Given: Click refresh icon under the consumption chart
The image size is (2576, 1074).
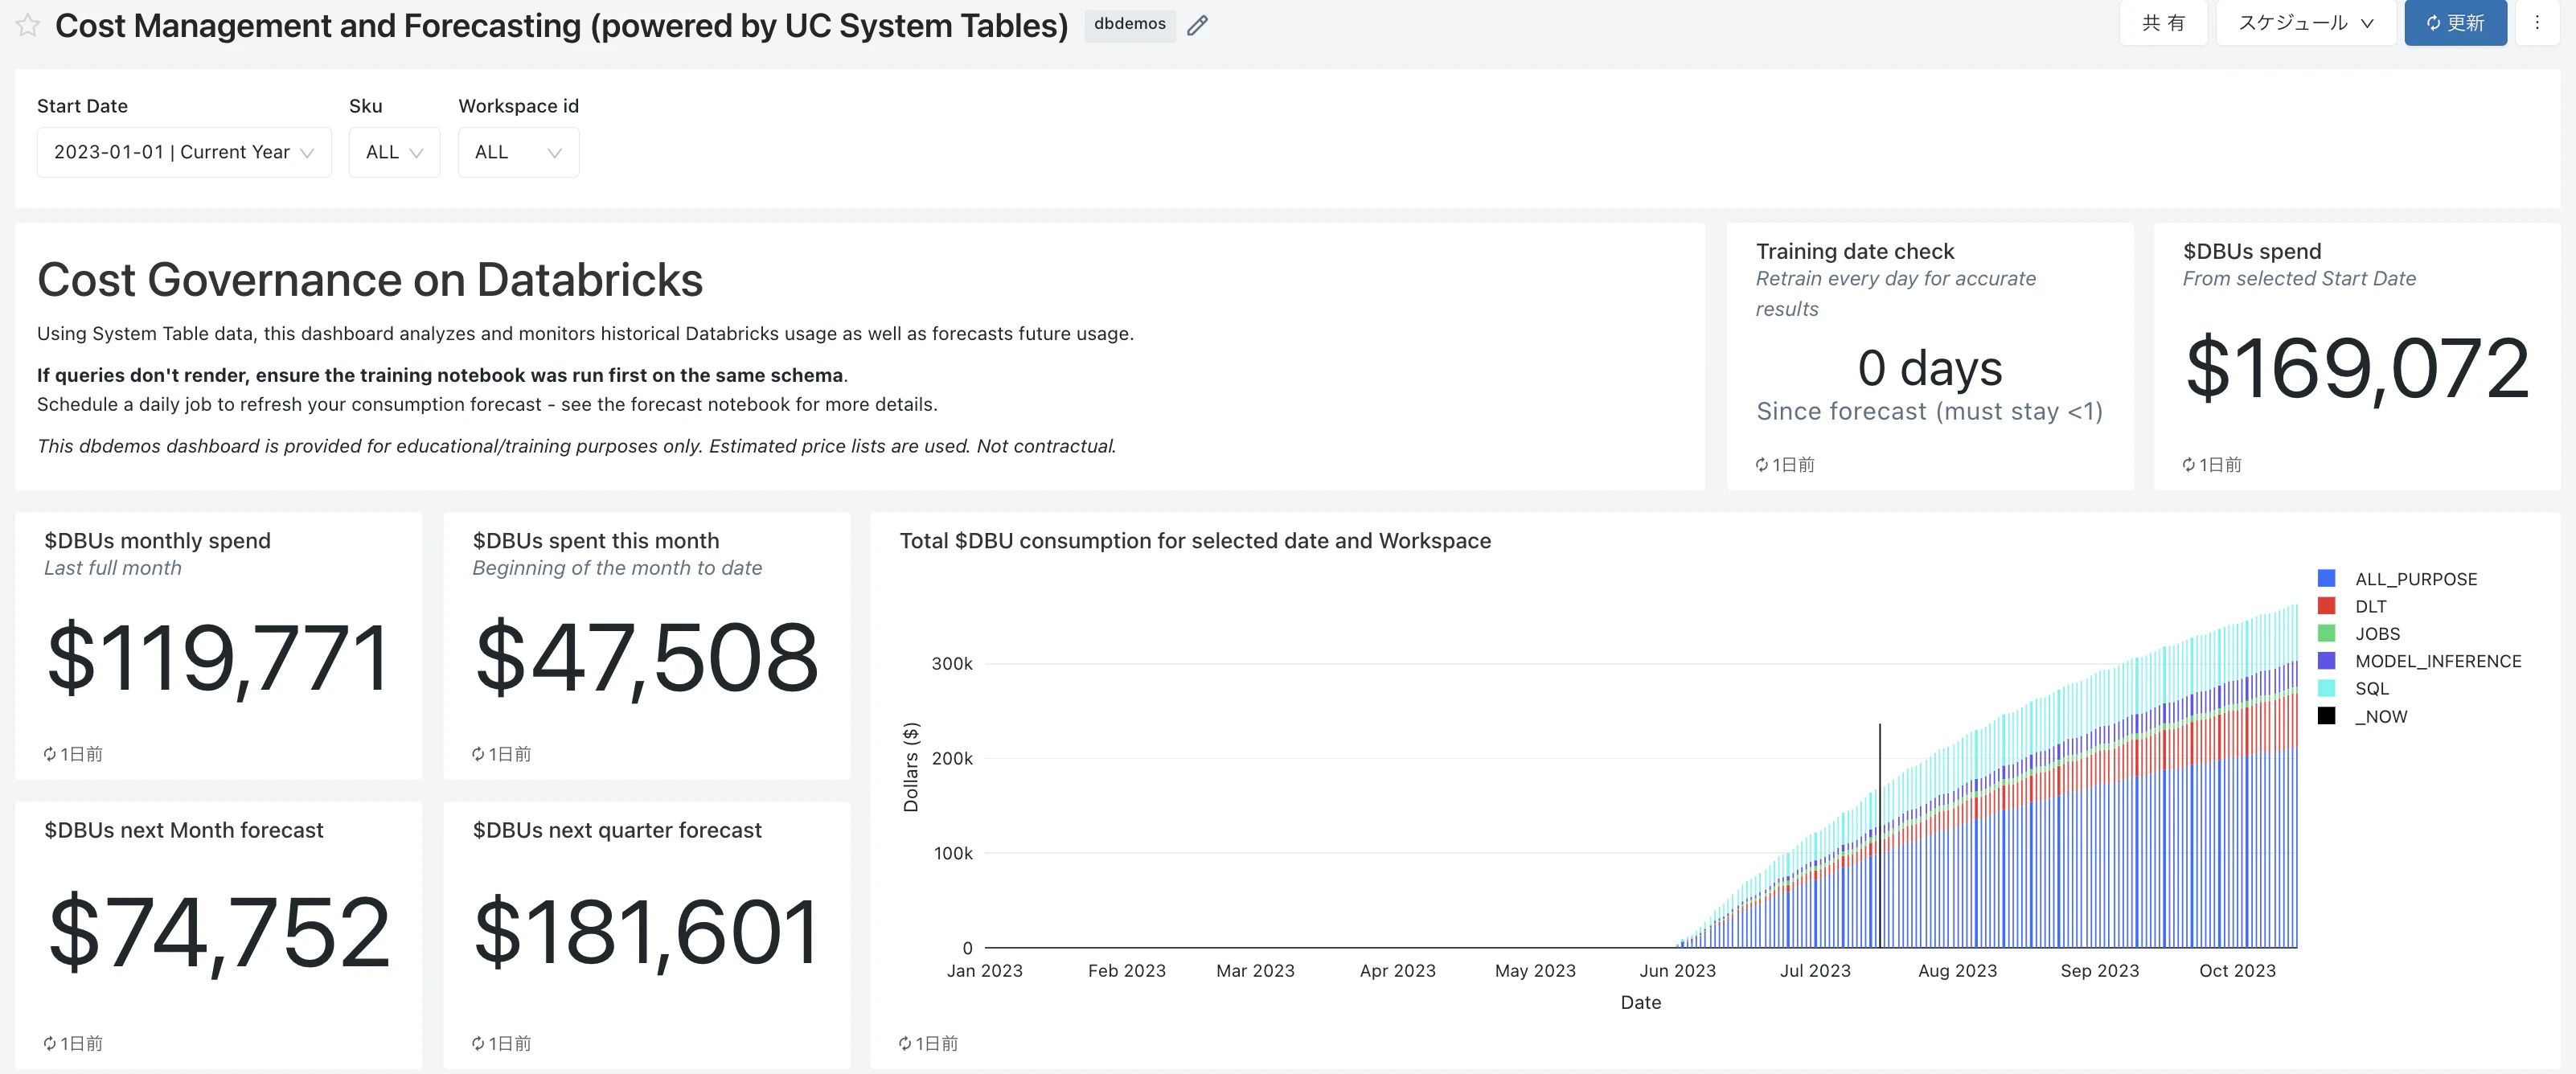Looking at the screenshot, I should [905, 1044].
